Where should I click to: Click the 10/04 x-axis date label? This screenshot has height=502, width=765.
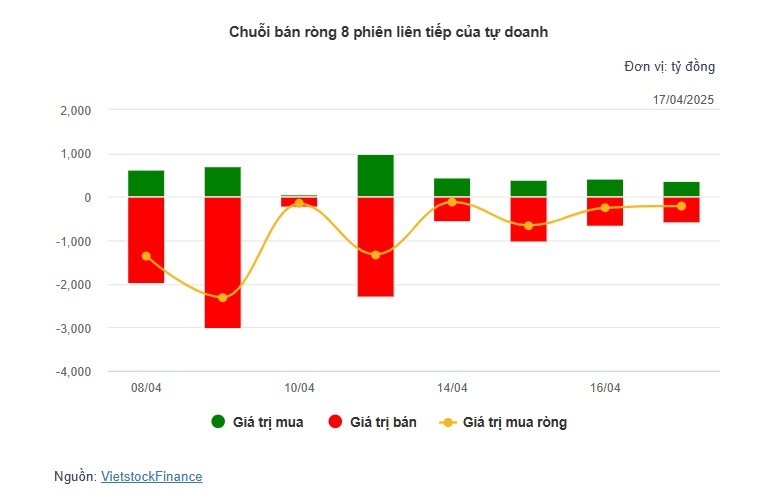tap(299, 388)
